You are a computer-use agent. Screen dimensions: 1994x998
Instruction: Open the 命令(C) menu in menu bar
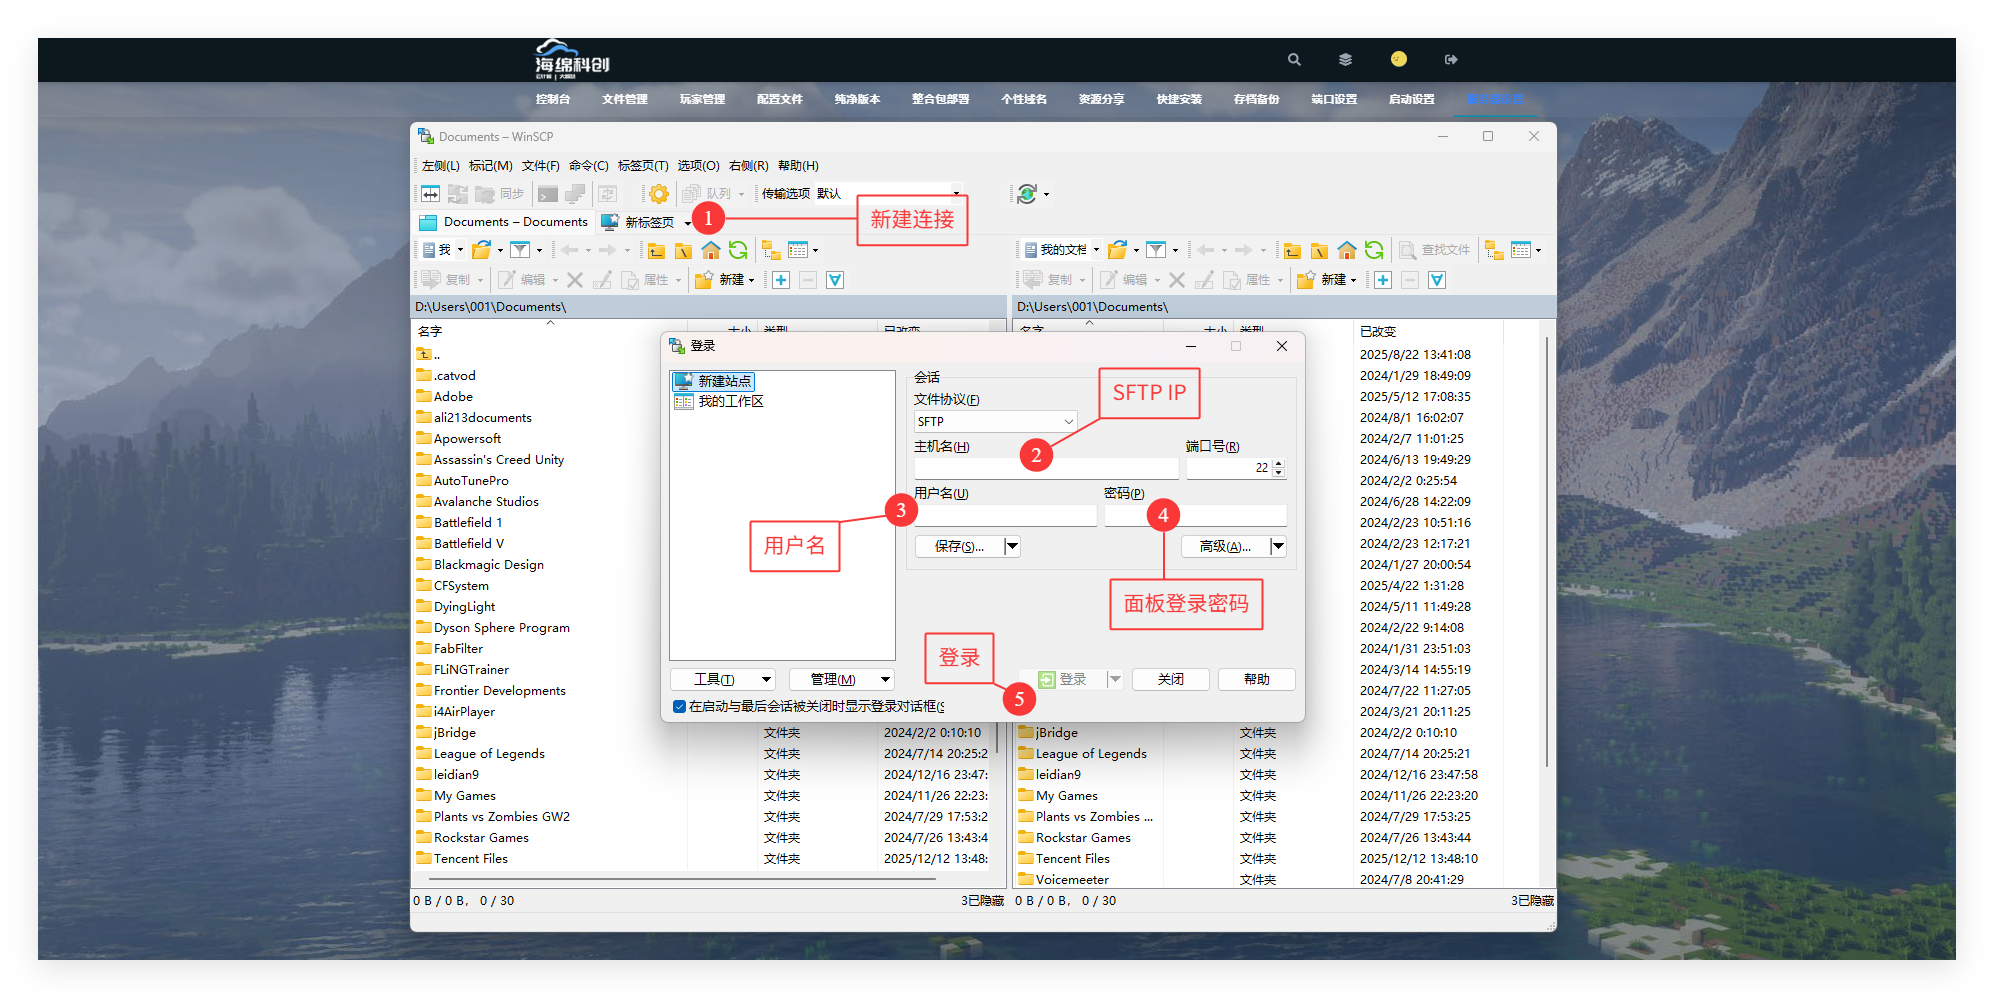click(588, 166)
